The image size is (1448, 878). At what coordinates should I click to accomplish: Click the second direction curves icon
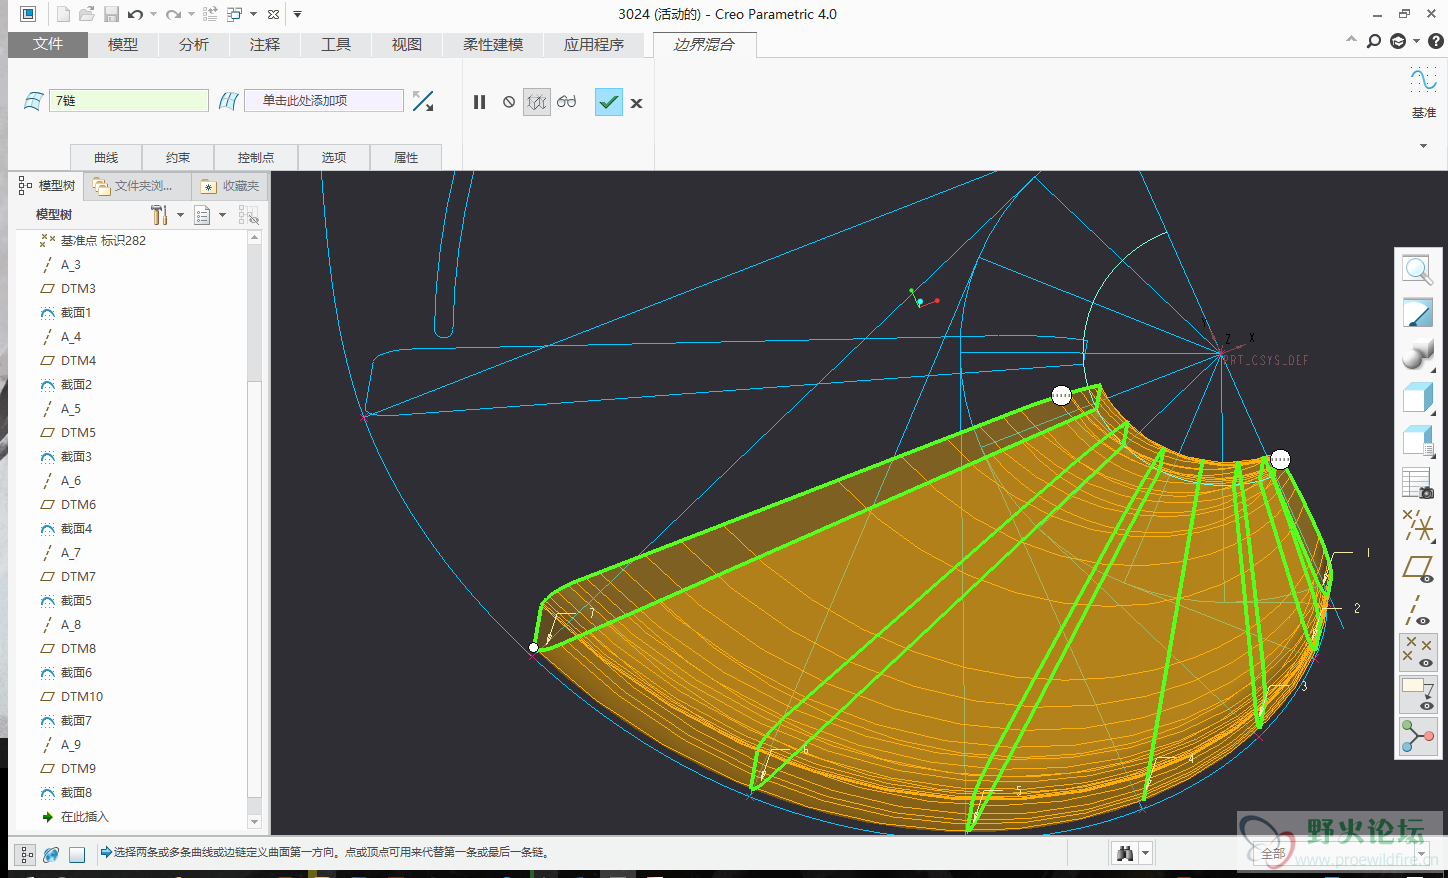(228, 101)
